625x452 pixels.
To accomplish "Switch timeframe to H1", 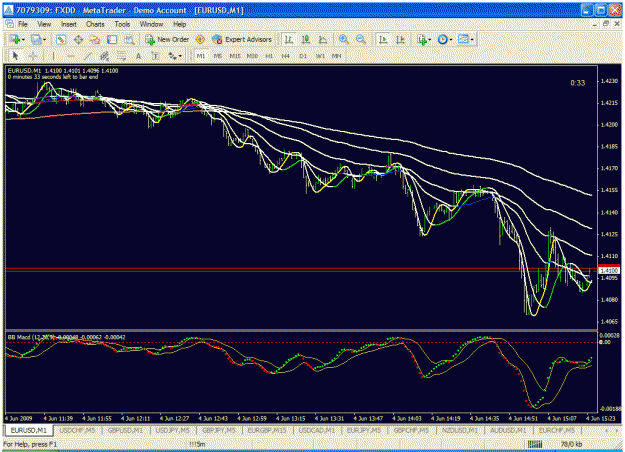I will pyautogui.click(x=269, y=56).
